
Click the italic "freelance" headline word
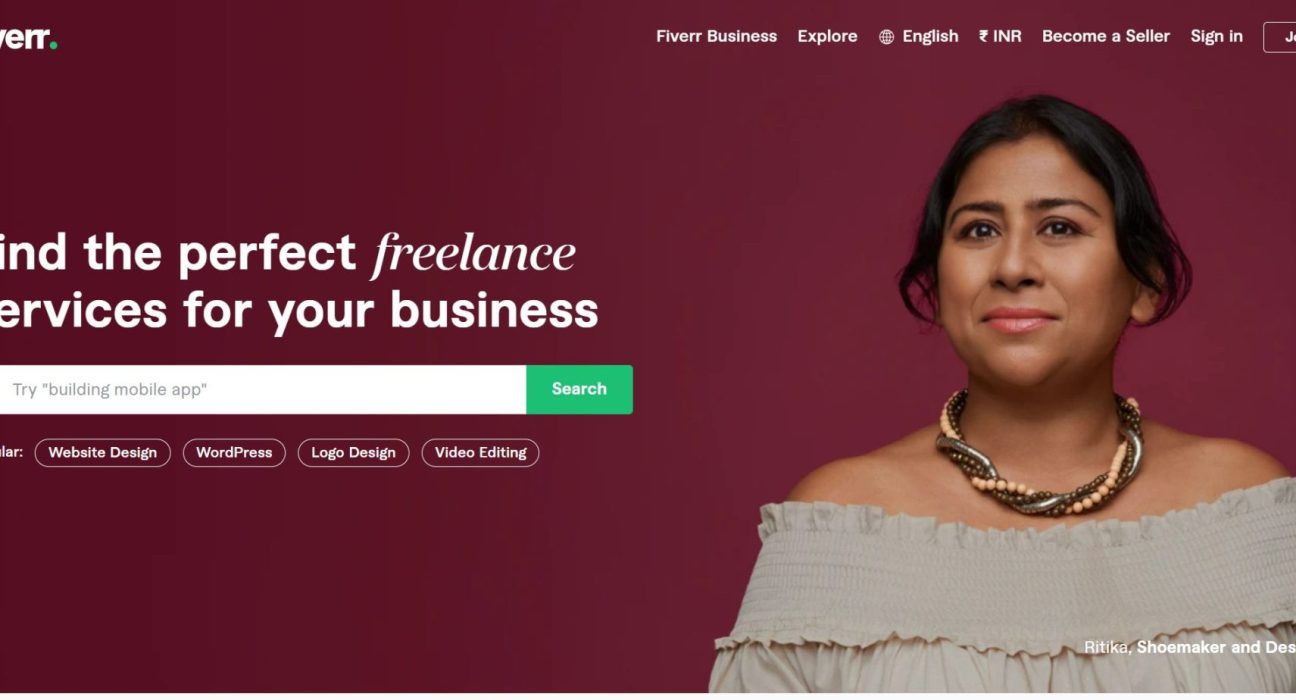473,254
